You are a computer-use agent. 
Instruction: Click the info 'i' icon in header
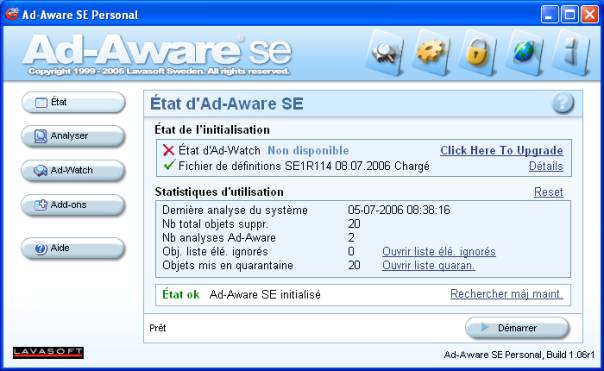point(571,53)
